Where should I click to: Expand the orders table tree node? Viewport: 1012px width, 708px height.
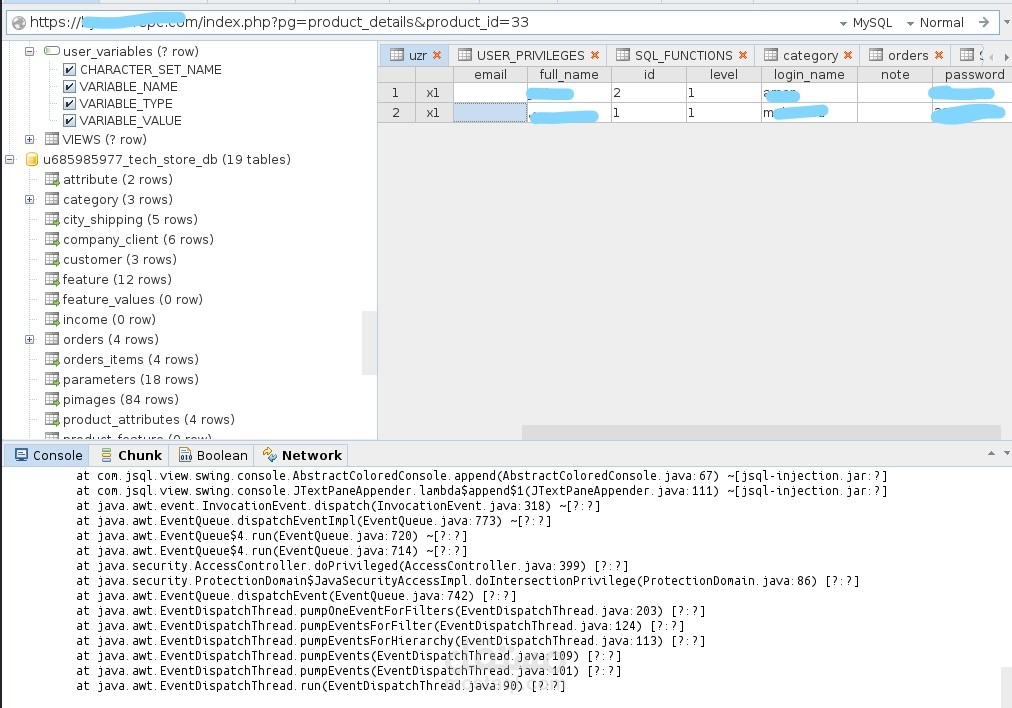(30, 339)
